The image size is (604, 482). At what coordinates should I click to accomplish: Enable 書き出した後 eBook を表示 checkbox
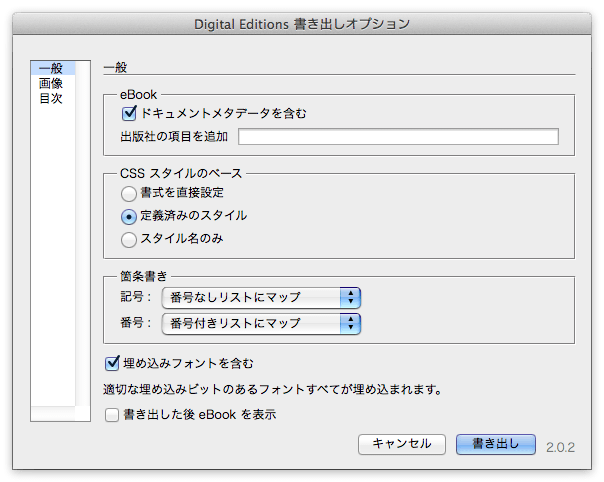[112, 415]
